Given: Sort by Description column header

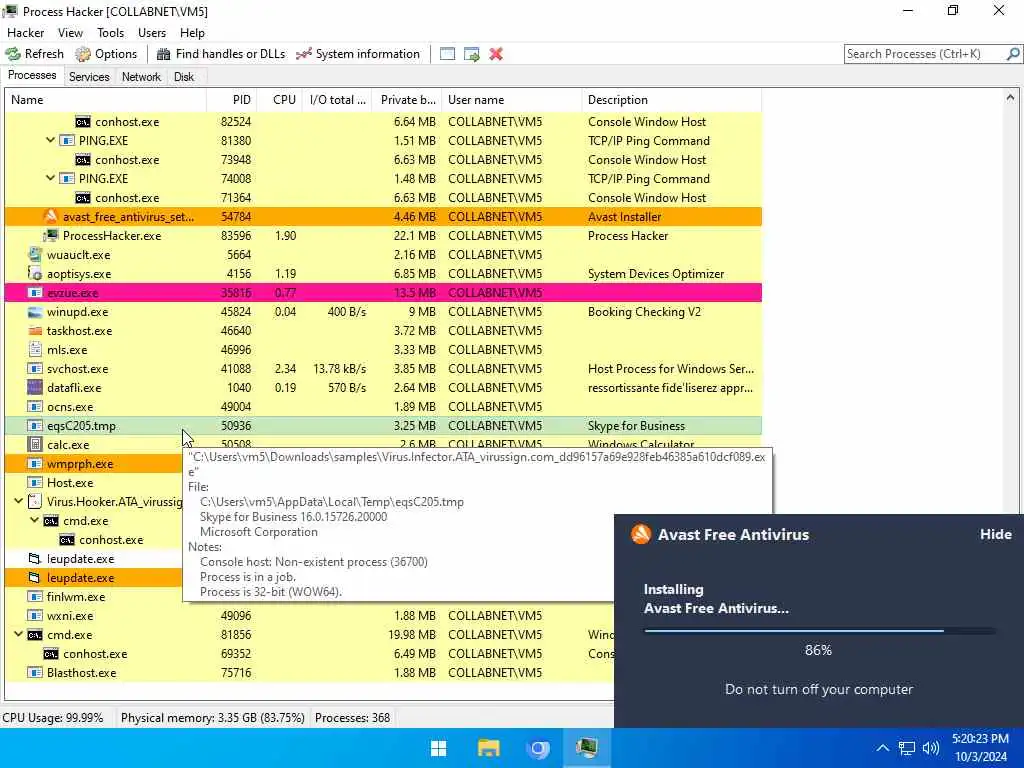Looking at the screenshot, I should pos(671,100).
